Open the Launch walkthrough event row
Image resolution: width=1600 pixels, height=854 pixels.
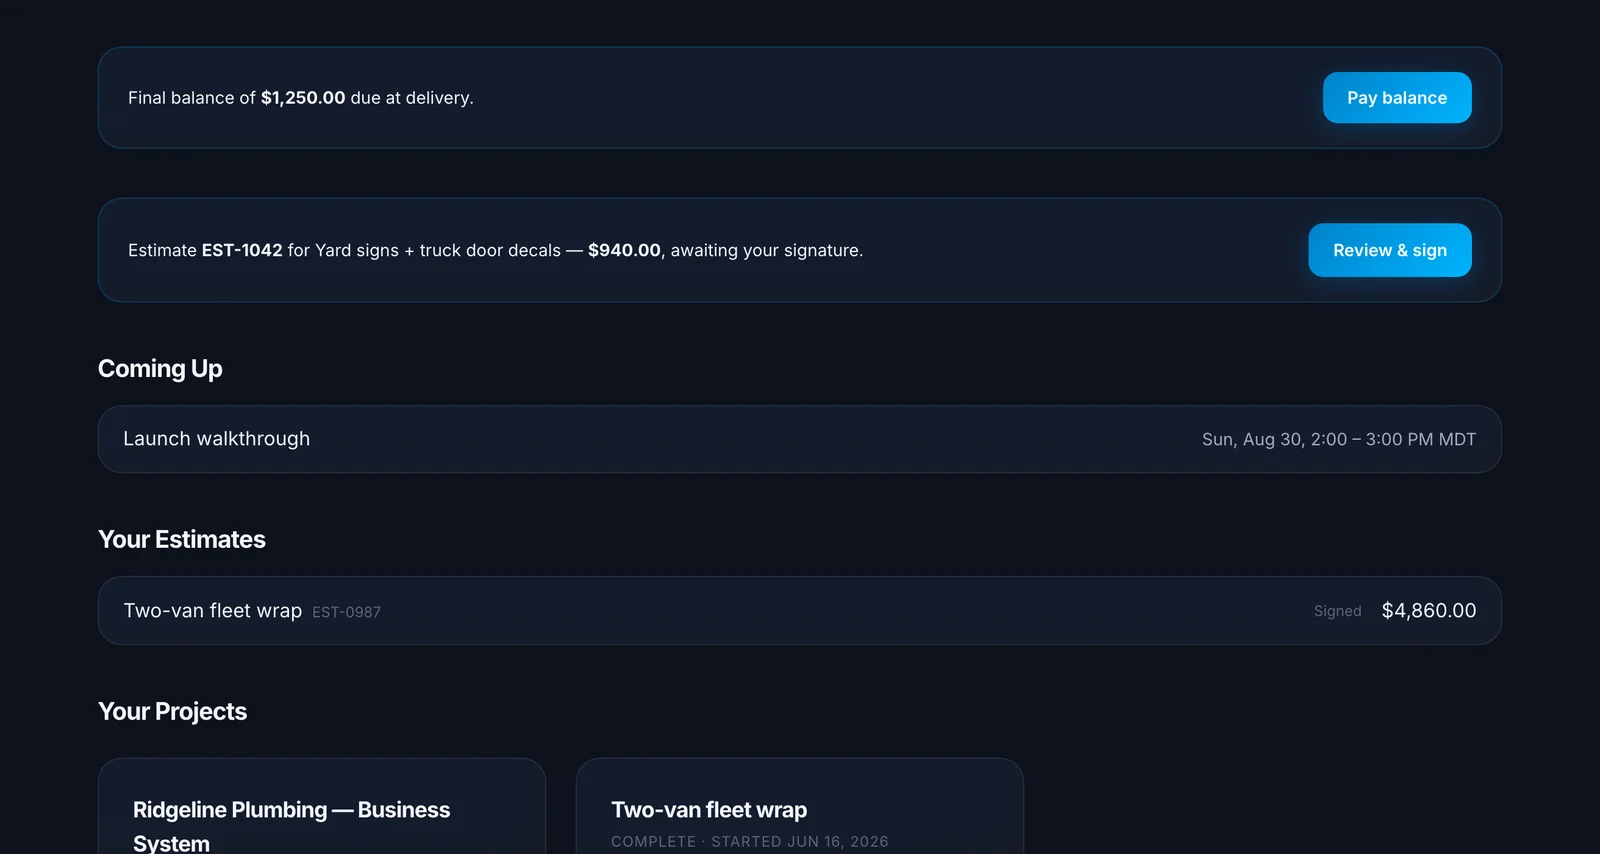800,439
